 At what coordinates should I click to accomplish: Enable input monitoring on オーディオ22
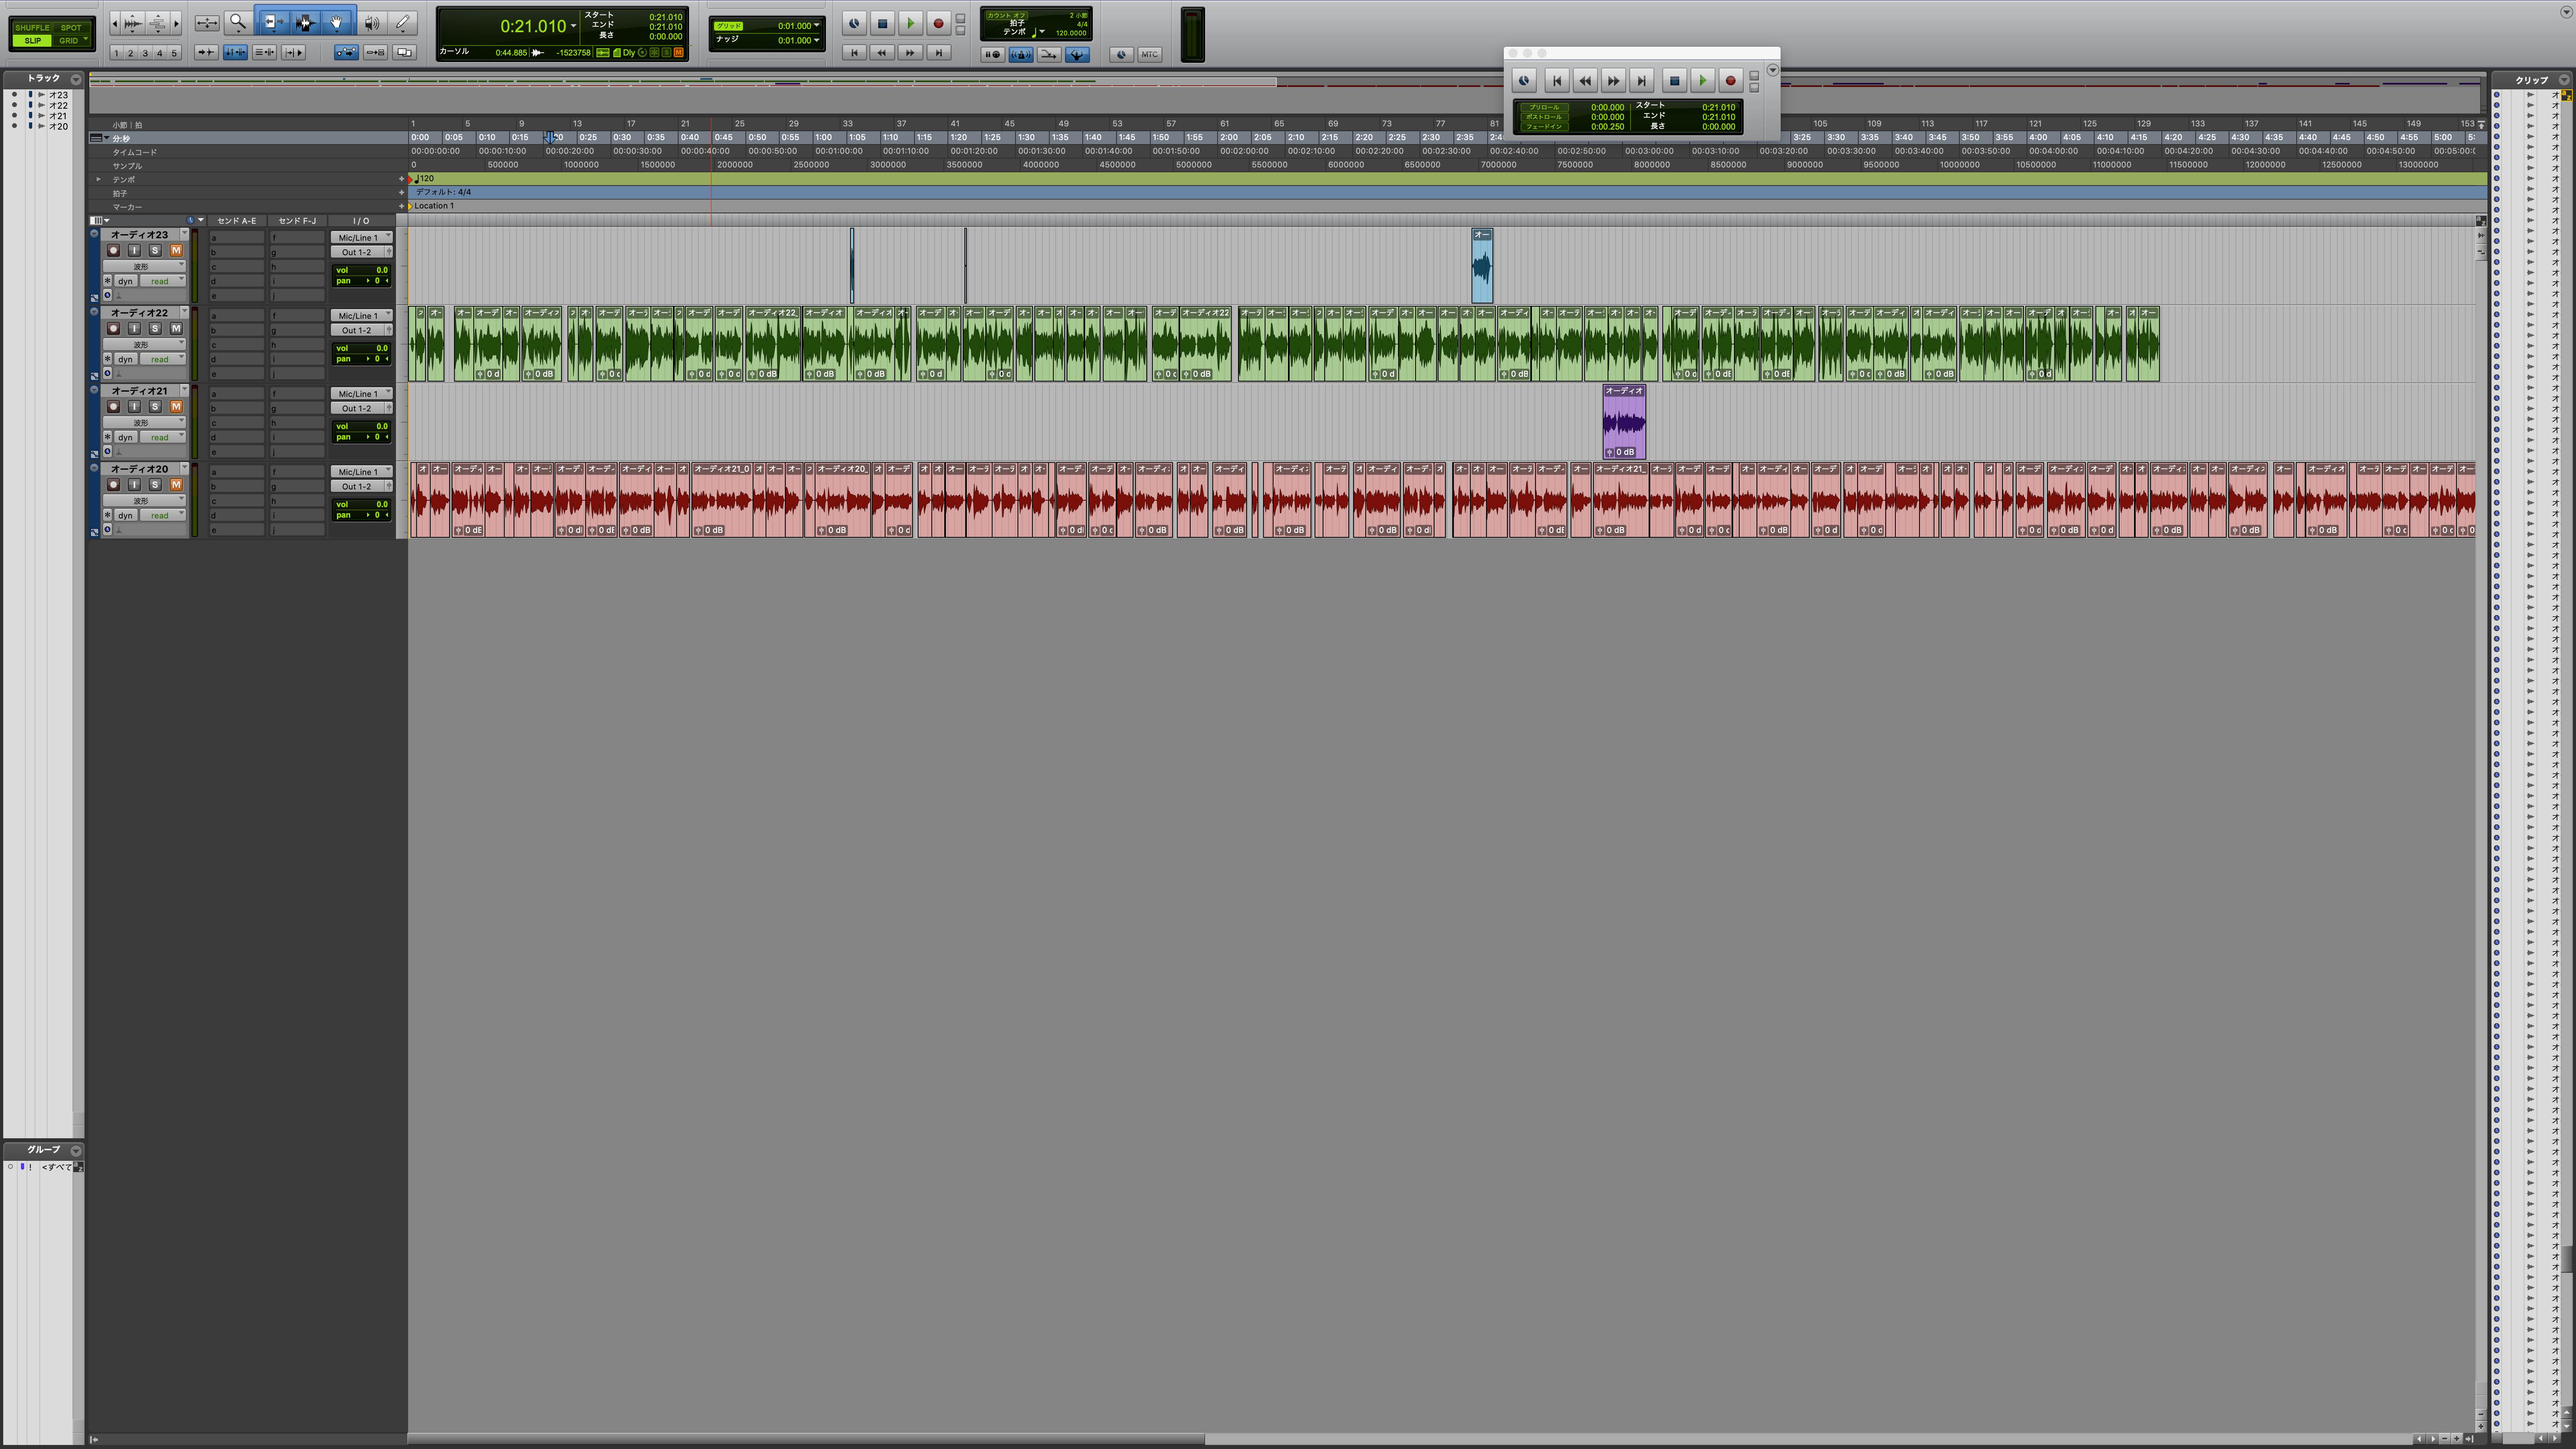click(134, 328)
